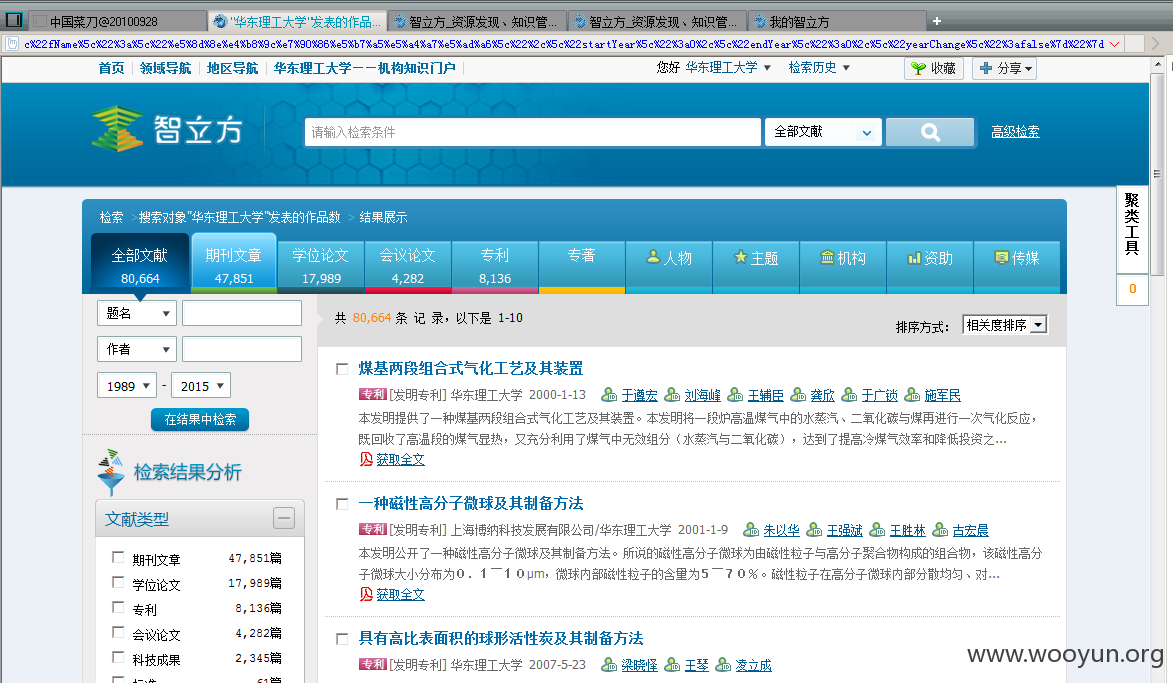The height and width of the screenshot is (683, 1173).
Task: Click author icon beside 王辅臣
Action: 735,395
